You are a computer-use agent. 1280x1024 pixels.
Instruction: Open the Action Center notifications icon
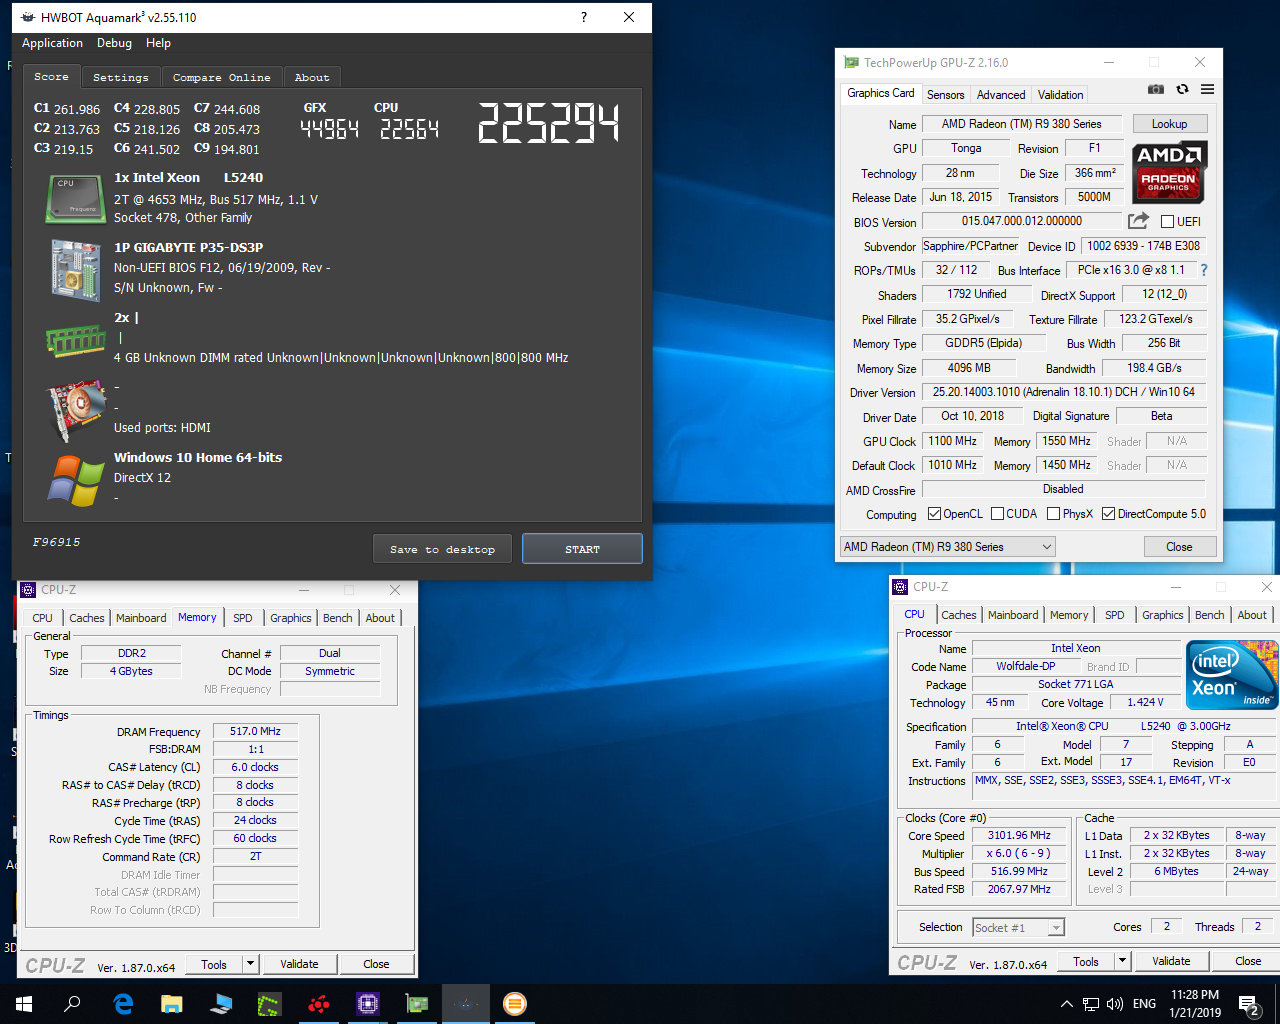[x=1249, y=1004]
